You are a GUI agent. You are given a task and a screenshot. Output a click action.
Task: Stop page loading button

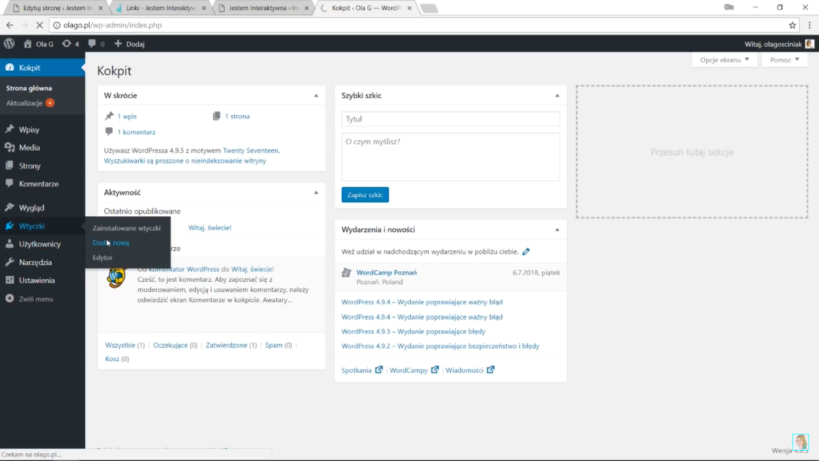click(x=39, y=25)
